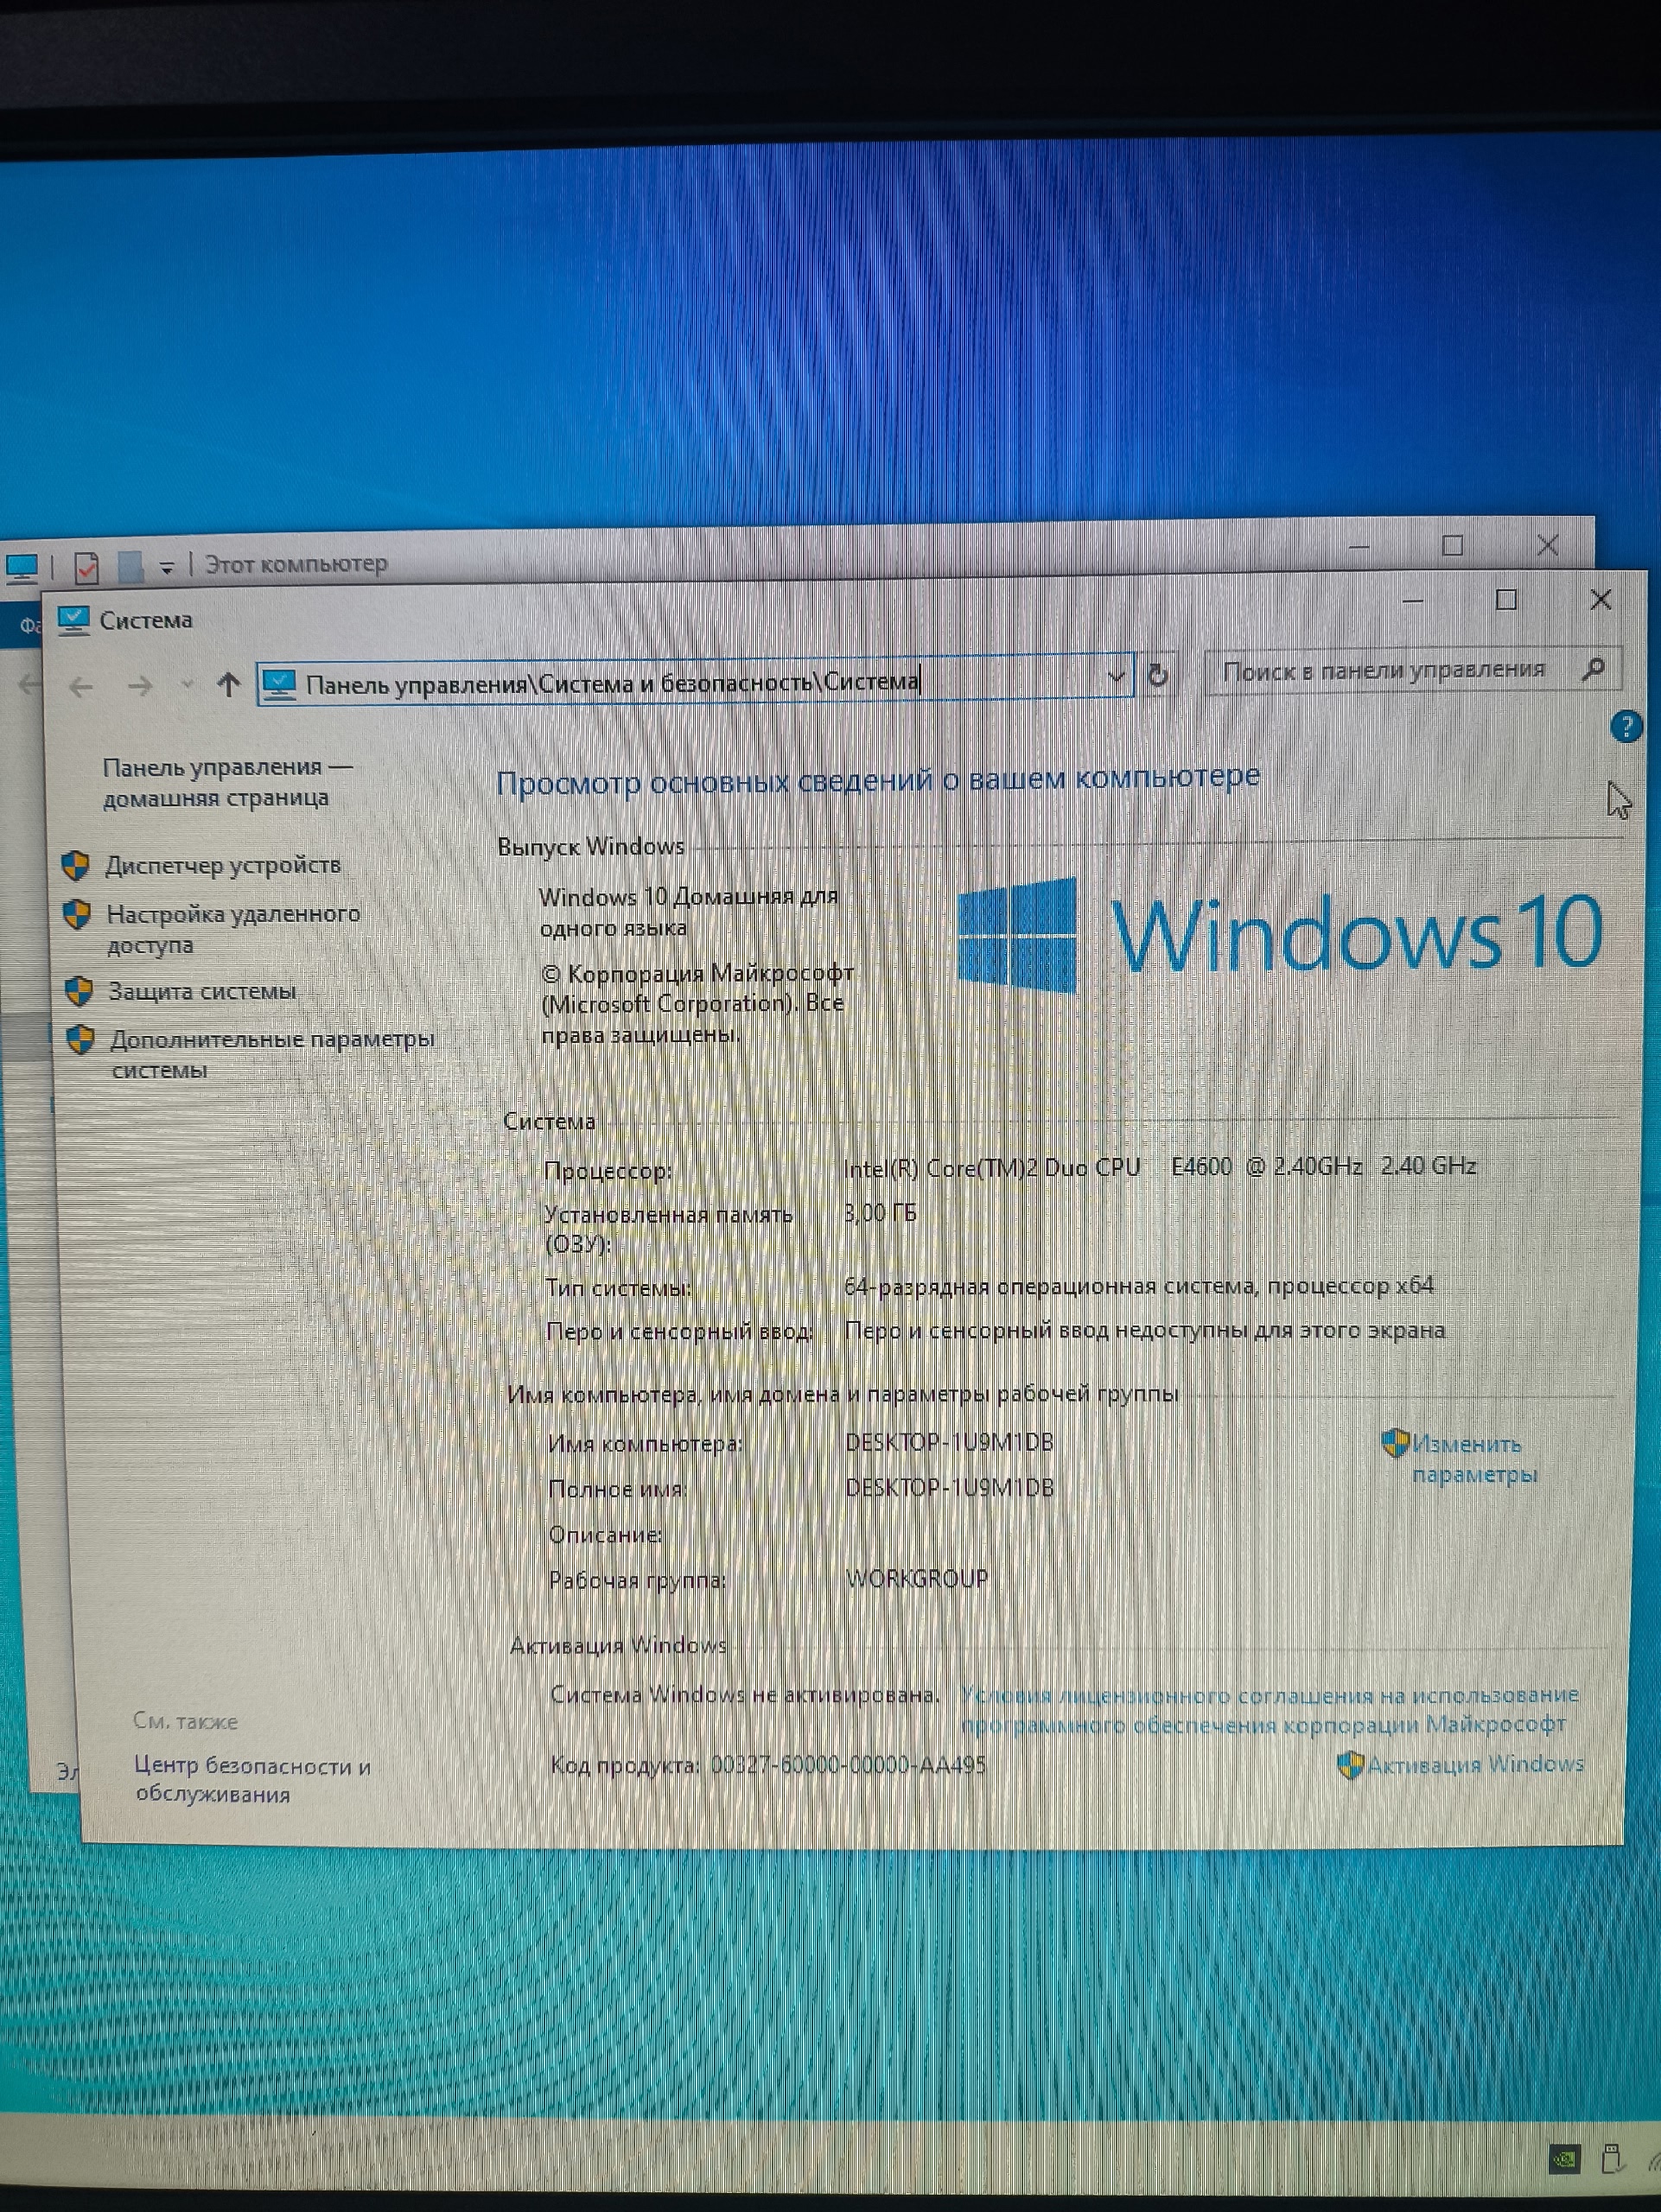This screenshot has height=2212, width=1661.
Task: Click the Система window title icon
Action: pyautogui.click(x=73, y=620)
